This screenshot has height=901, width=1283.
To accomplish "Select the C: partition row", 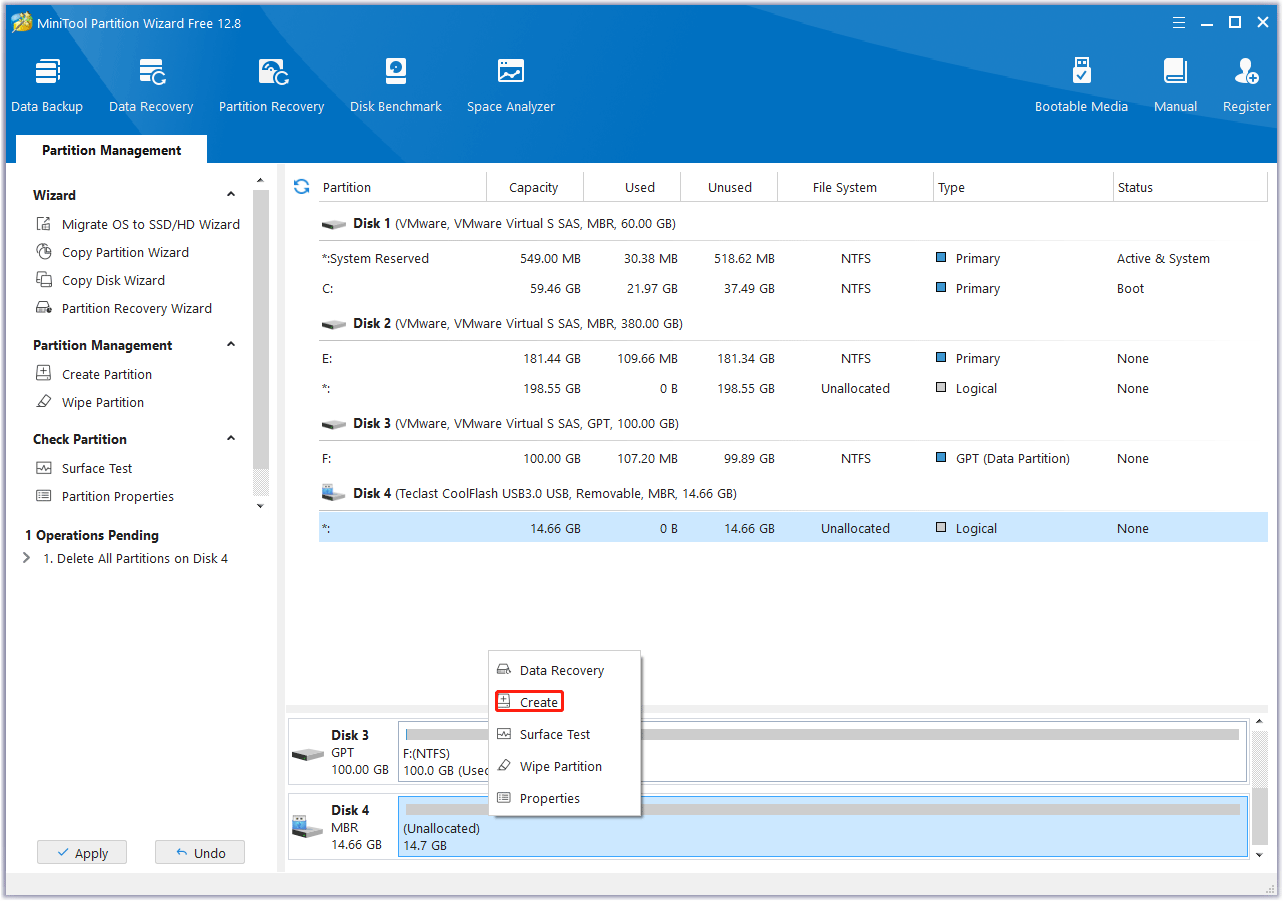I will click(x=793, y=288).
